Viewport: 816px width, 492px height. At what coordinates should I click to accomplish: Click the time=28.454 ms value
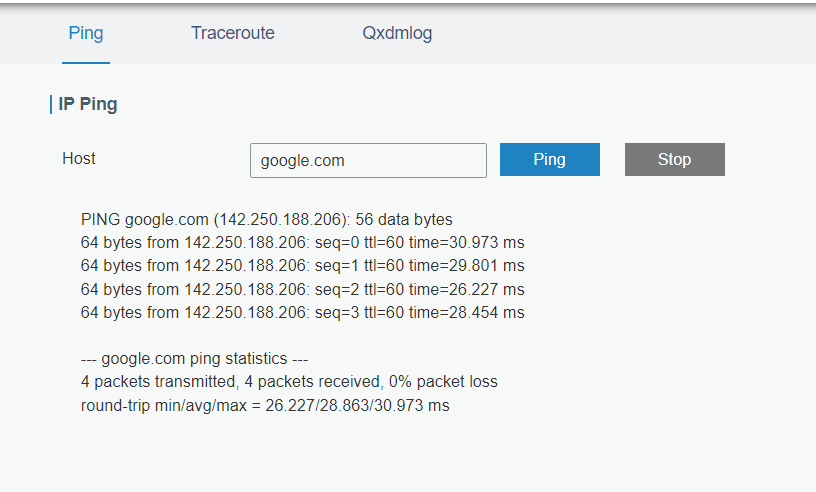(x=466, y=312)
